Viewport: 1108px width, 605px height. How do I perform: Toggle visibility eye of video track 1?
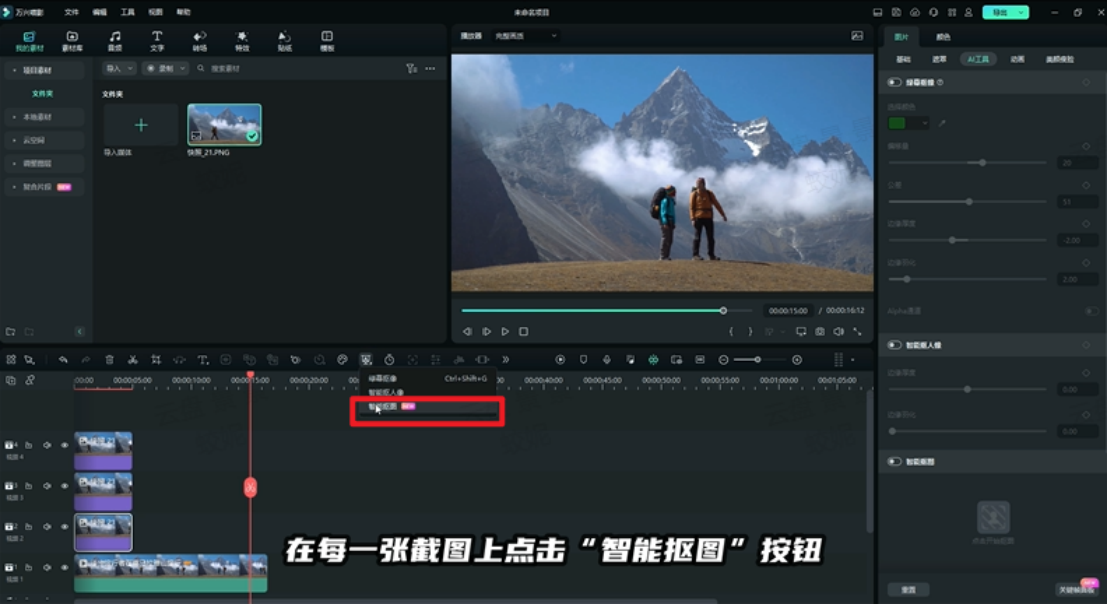click(64, 567)
